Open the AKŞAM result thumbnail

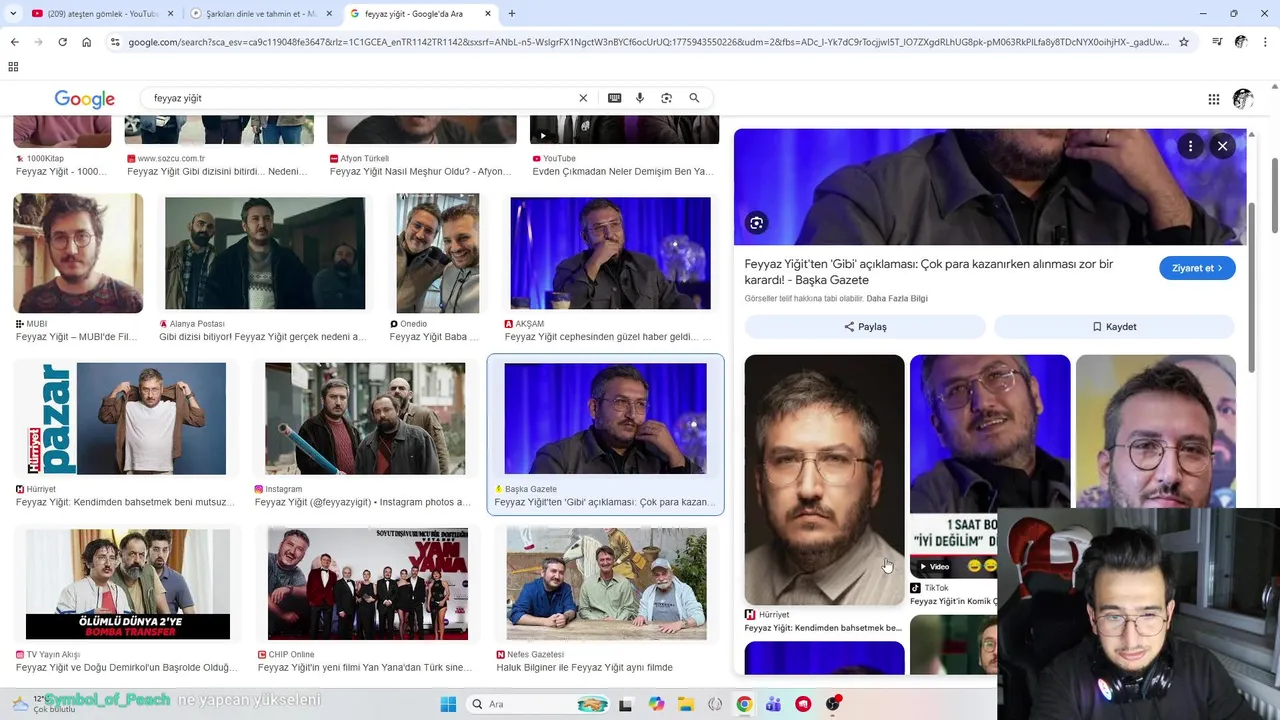pos(610,253)
